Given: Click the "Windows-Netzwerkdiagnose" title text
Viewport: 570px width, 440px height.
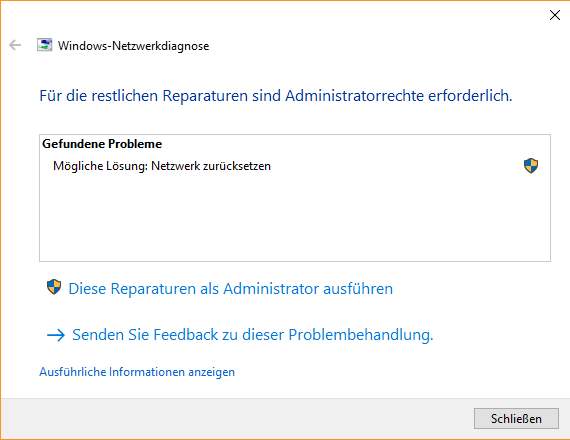Looking at the screenshot, I should point(133,46).
